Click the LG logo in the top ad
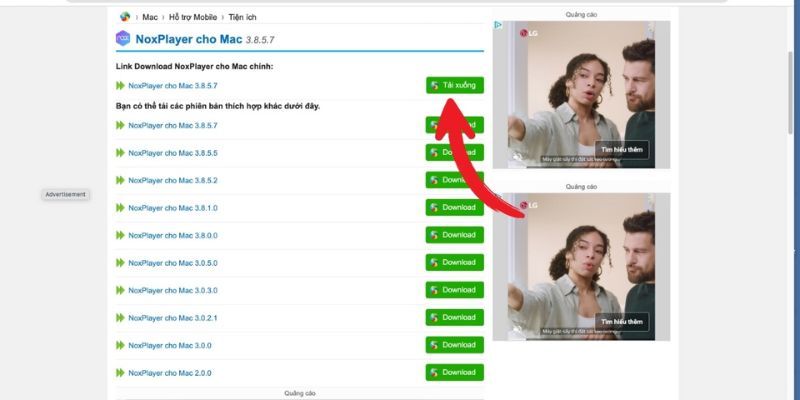The image size is (800, 400). [529, 34]
